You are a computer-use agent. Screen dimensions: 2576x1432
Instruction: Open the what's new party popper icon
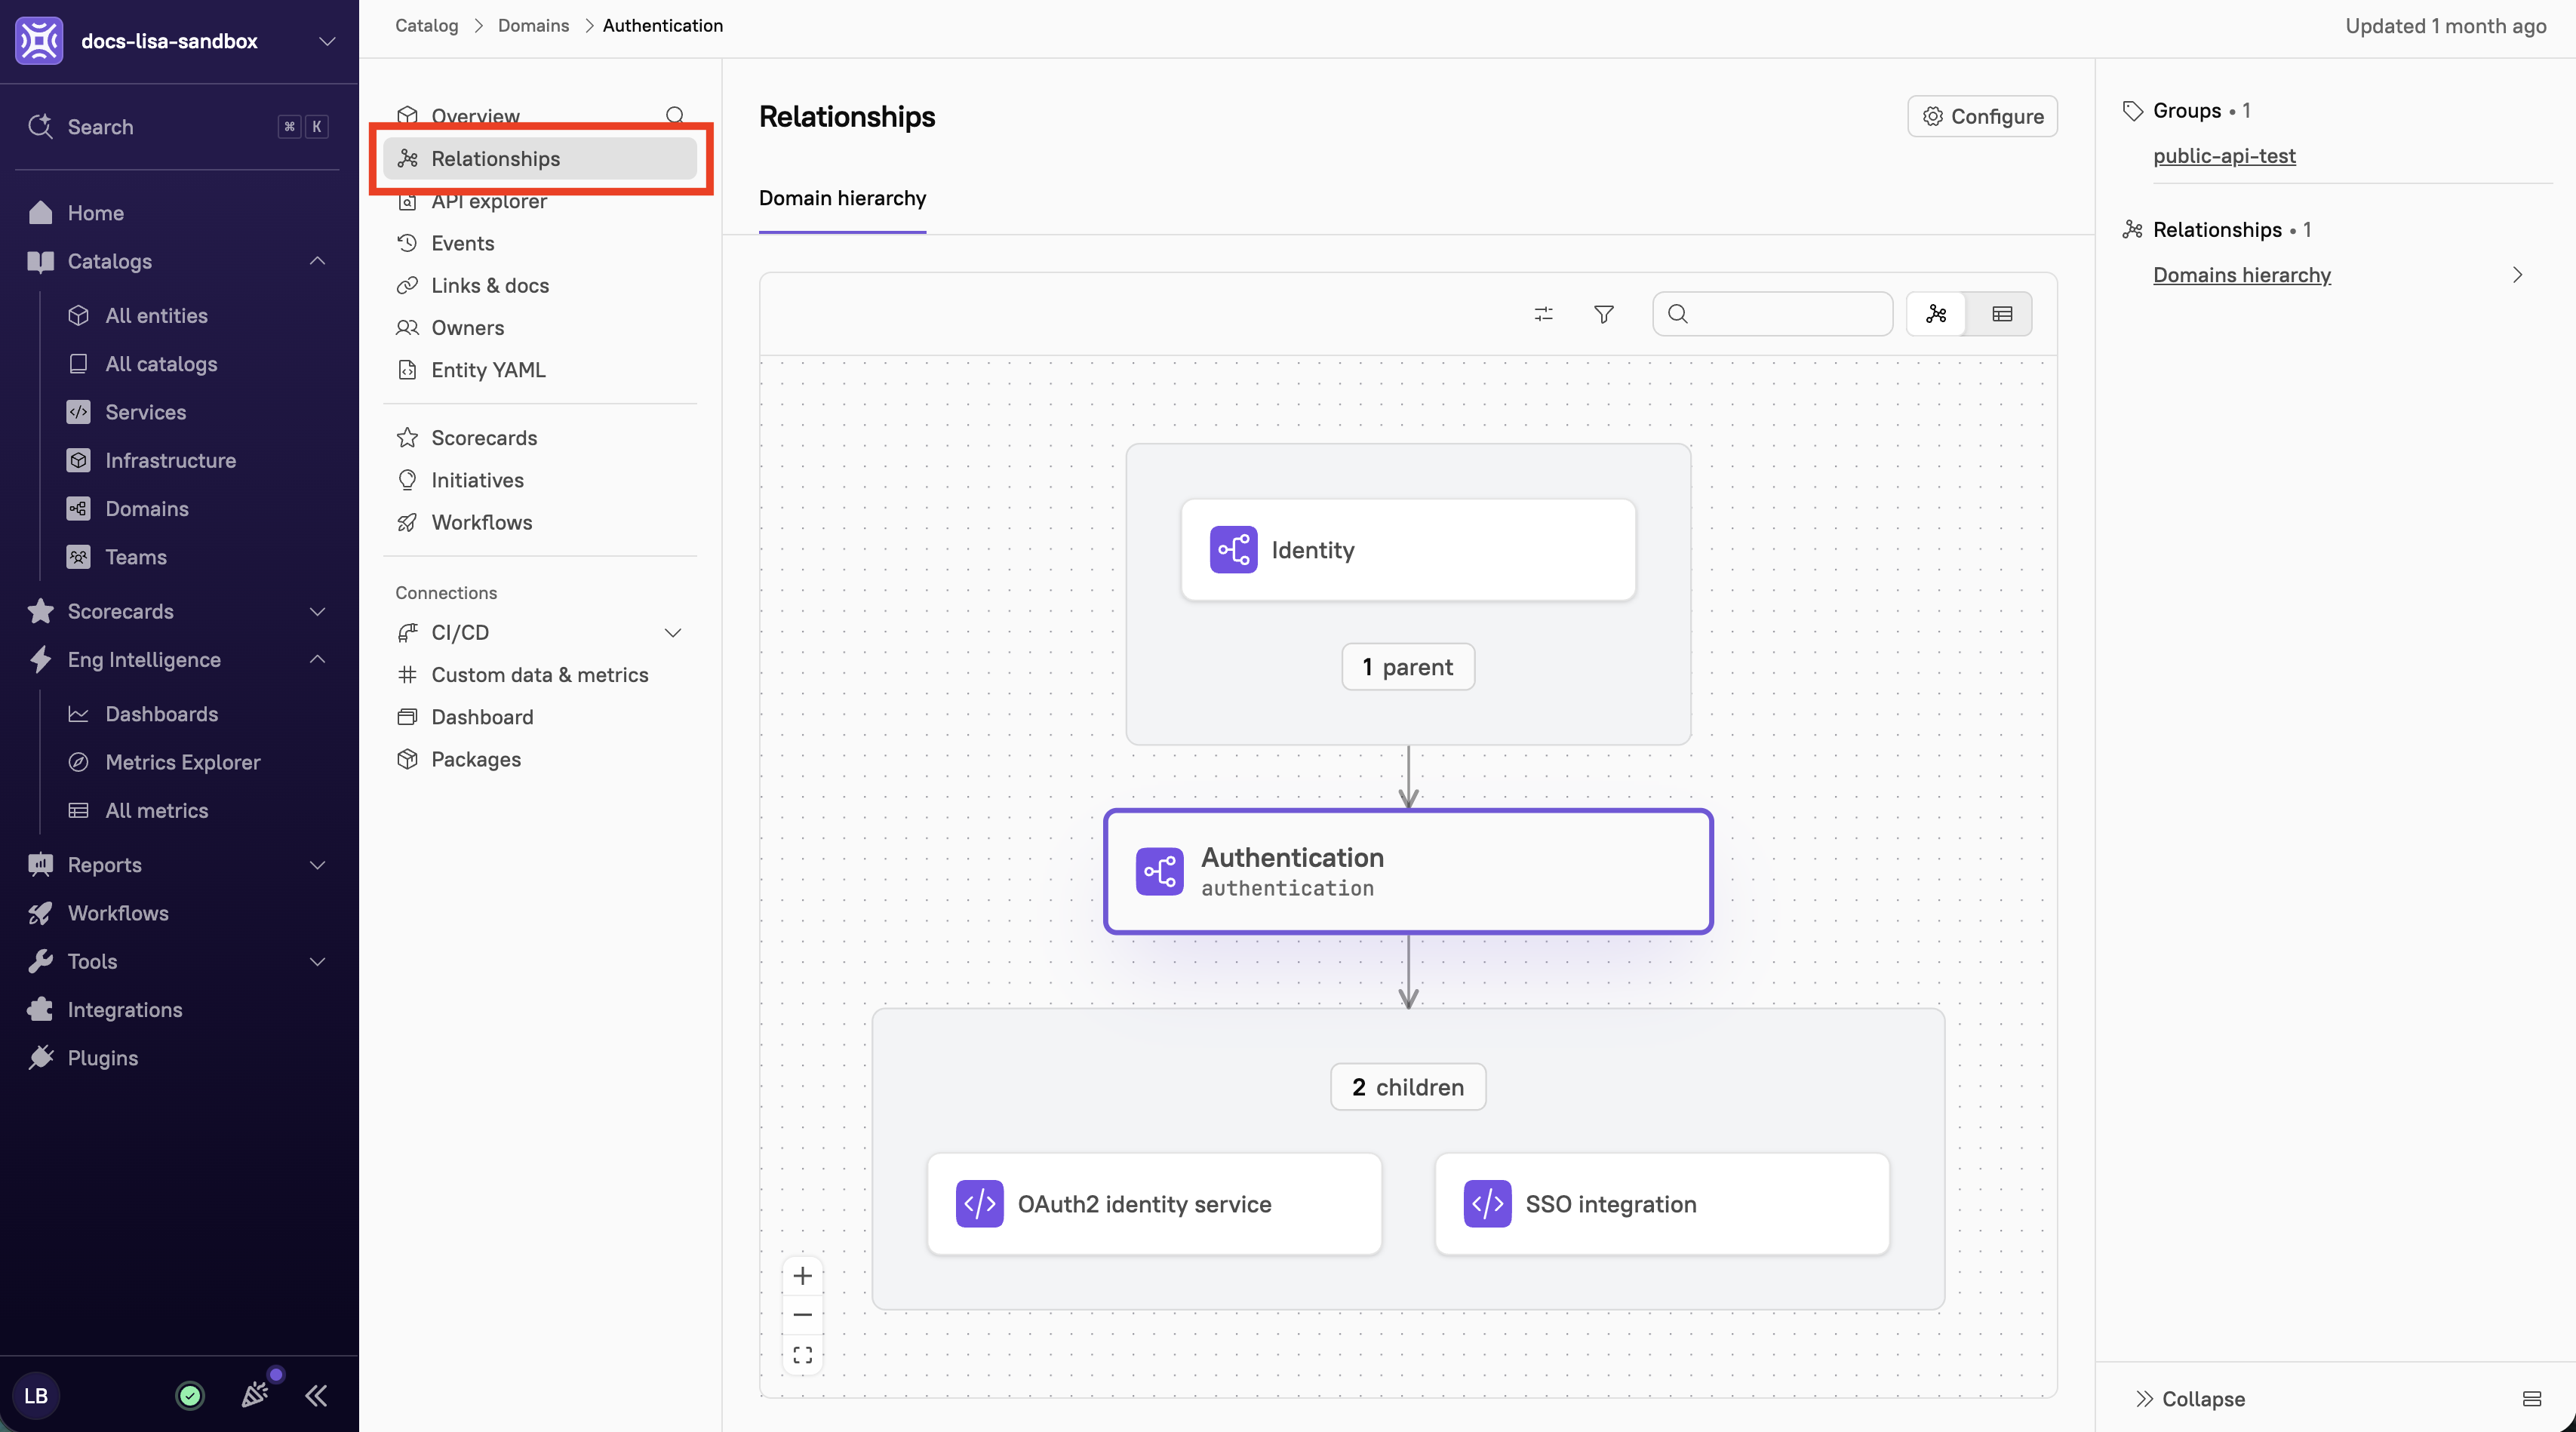255,1394
